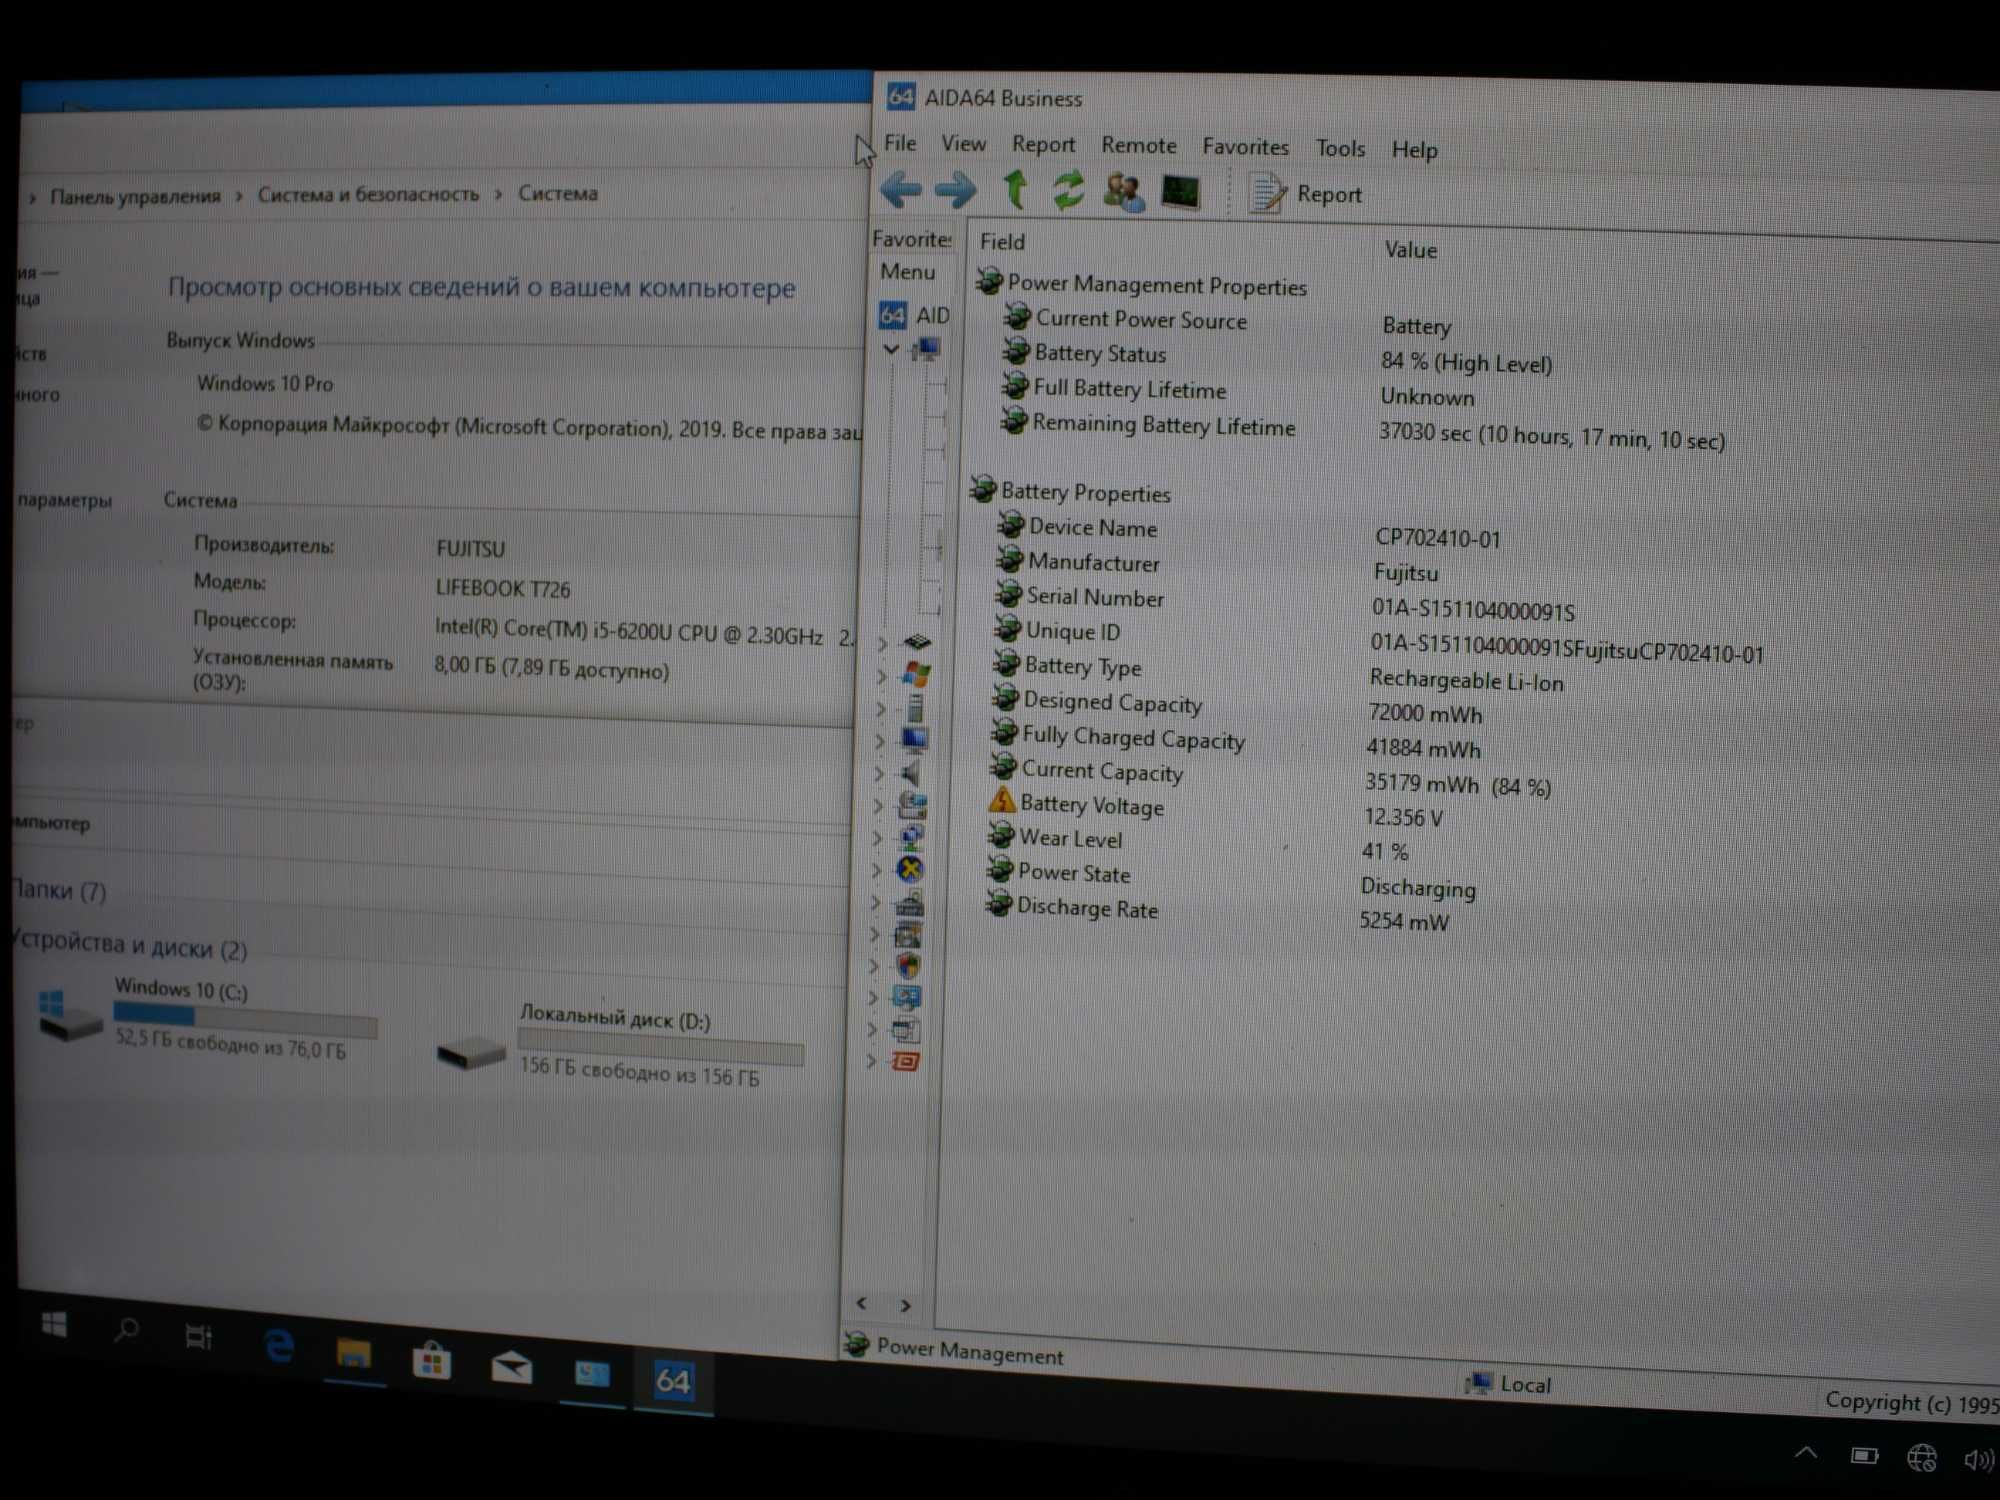The width and height of the screenshot is (2000, 1500).
Task: Click the 'Система' breadcrumb in the System window
Action: [x=557, y=193]
